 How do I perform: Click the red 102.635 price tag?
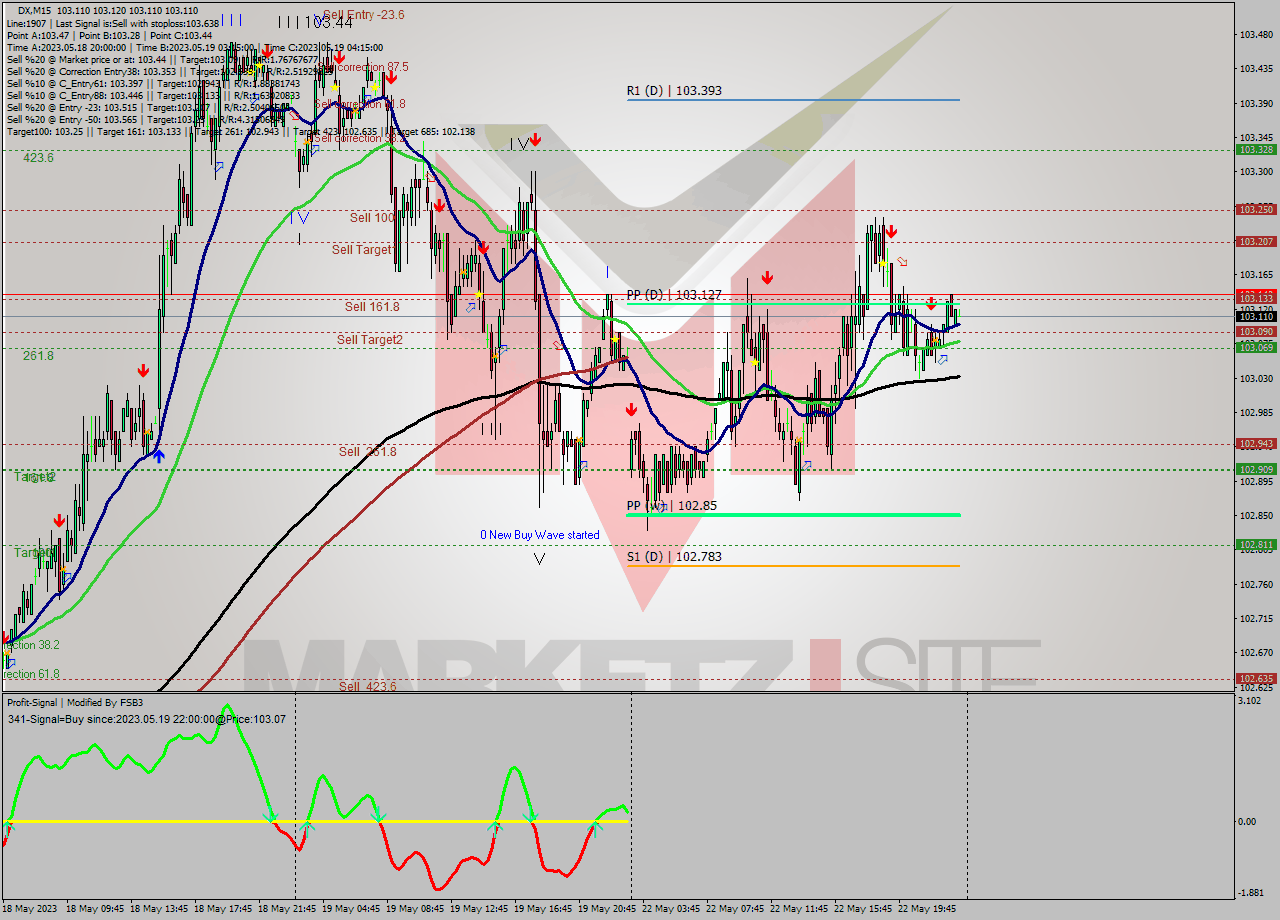[1256, 678]
